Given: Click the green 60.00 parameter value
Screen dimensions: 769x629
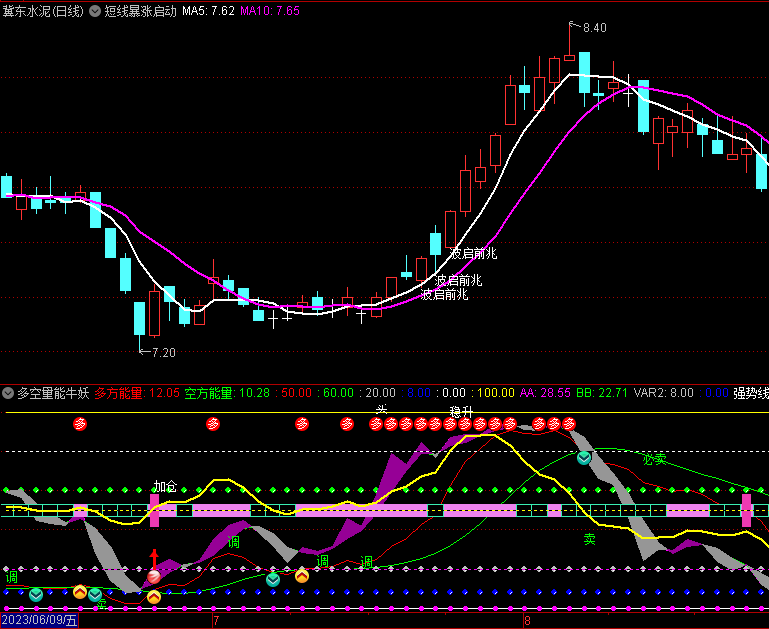Looking at the screenshot, I should [x=338, y=393].
